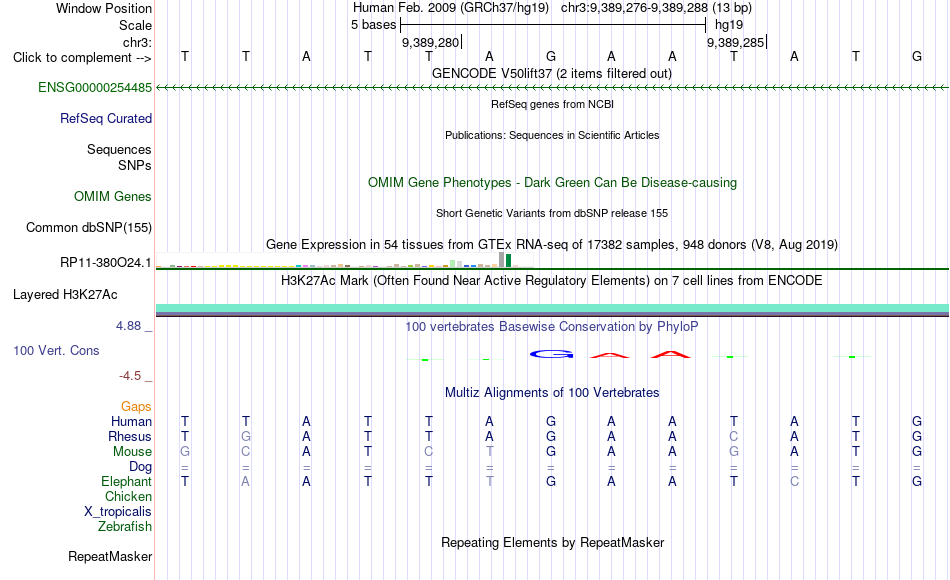Open 'Multiz Alignments of 100 Vertebrates' title
Image resolution: width=950 pixels, height=580 pixels.
click(x=552, y=392)
